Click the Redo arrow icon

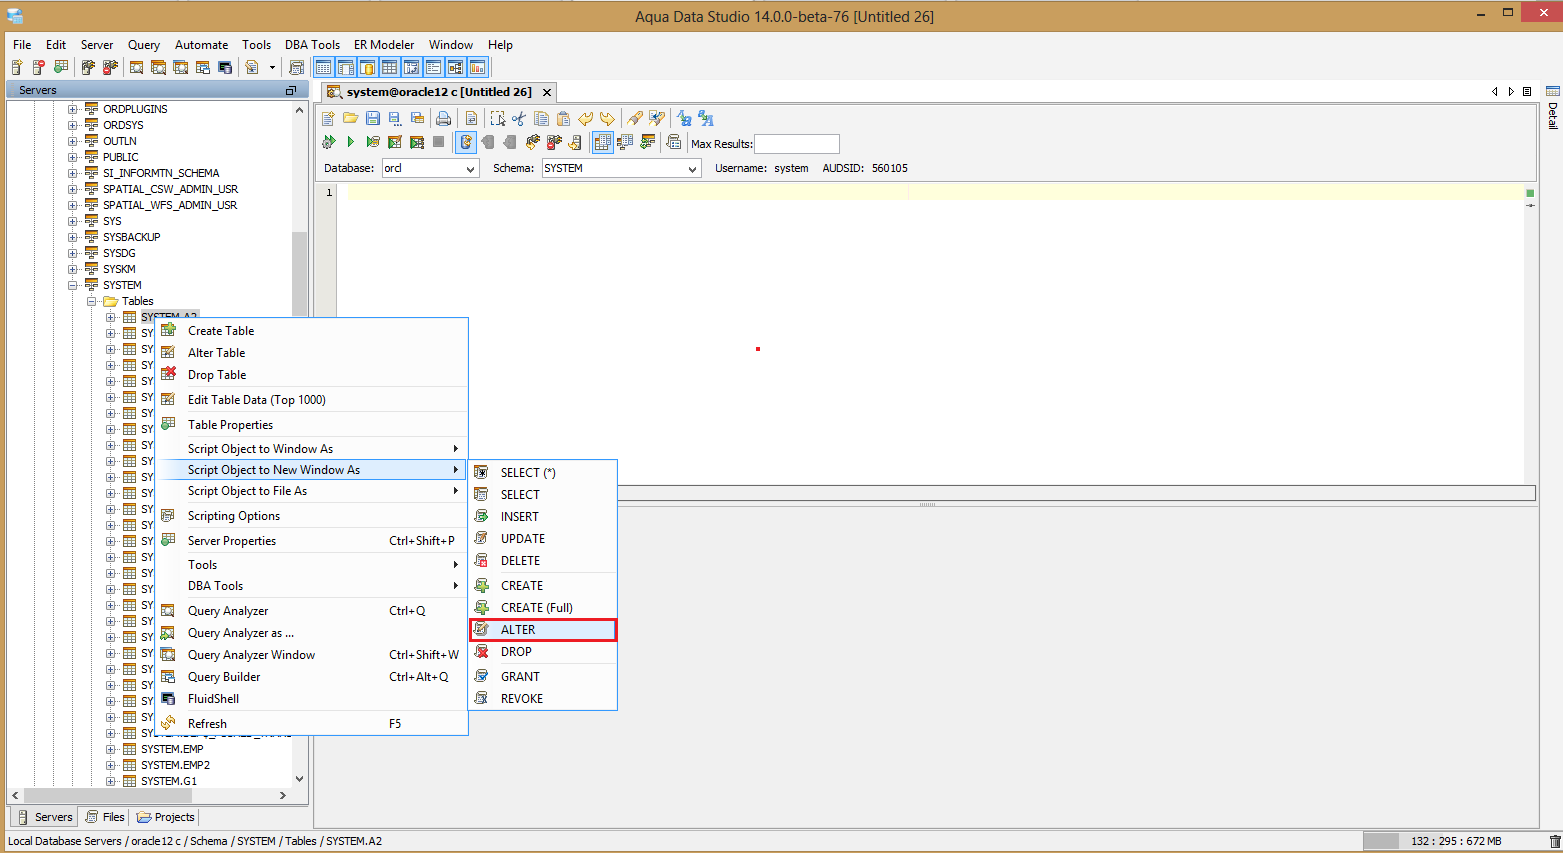tap(607, 118)
